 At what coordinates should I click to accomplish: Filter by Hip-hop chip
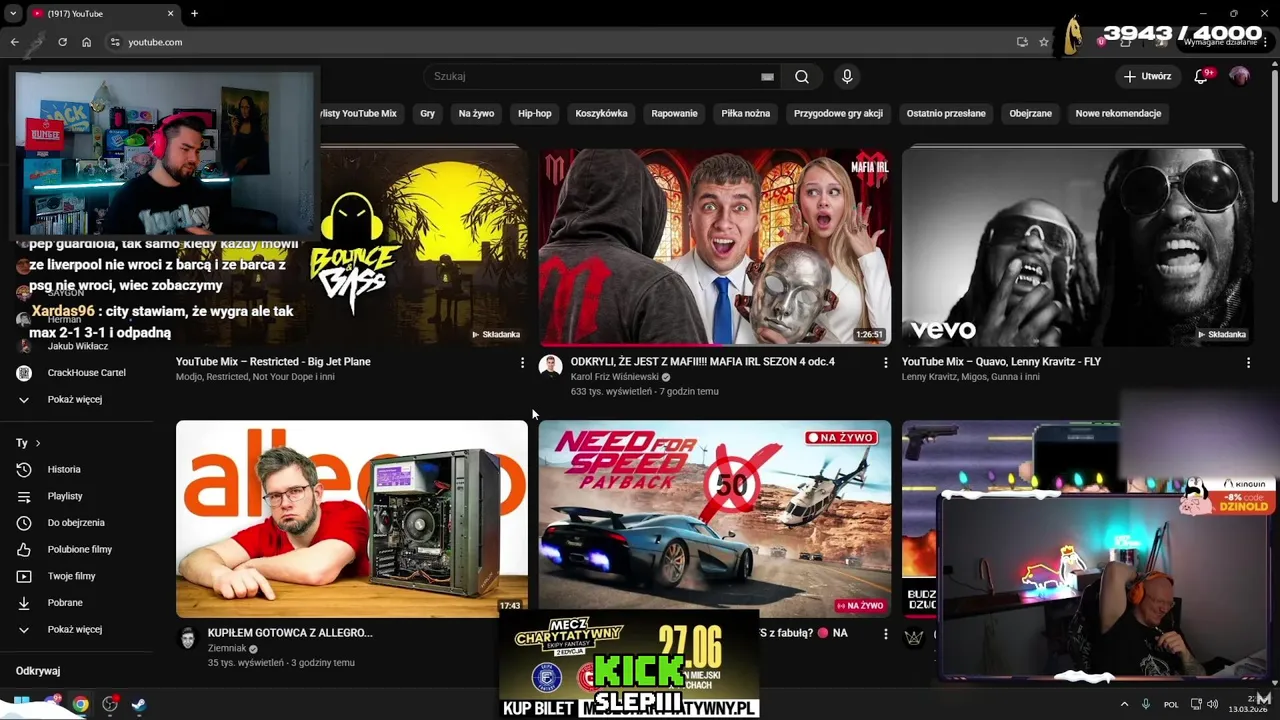click(x=535, y=114)
